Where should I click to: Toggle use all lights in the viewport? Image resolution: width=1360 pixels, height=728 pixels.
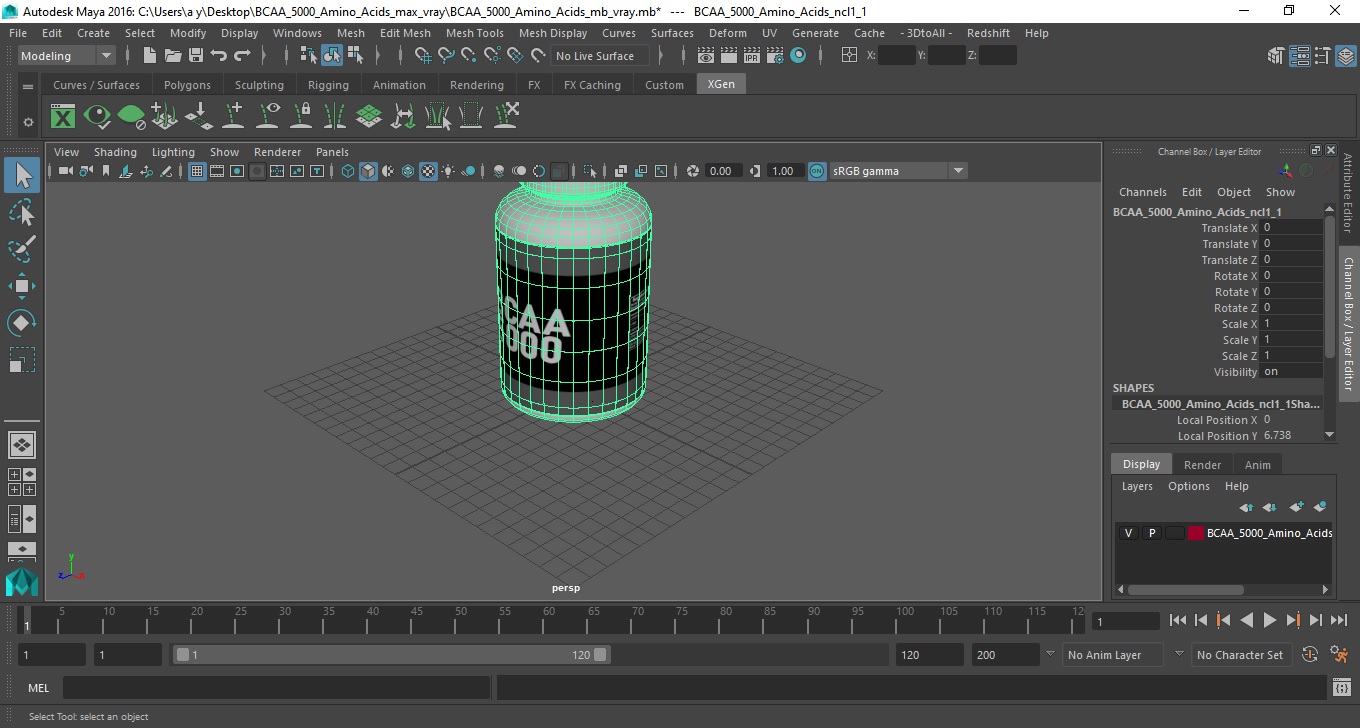coord(448,171)
